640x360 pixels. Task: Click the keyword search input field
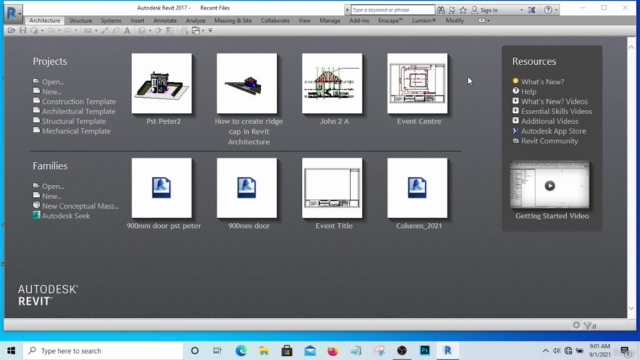[393, 10]
